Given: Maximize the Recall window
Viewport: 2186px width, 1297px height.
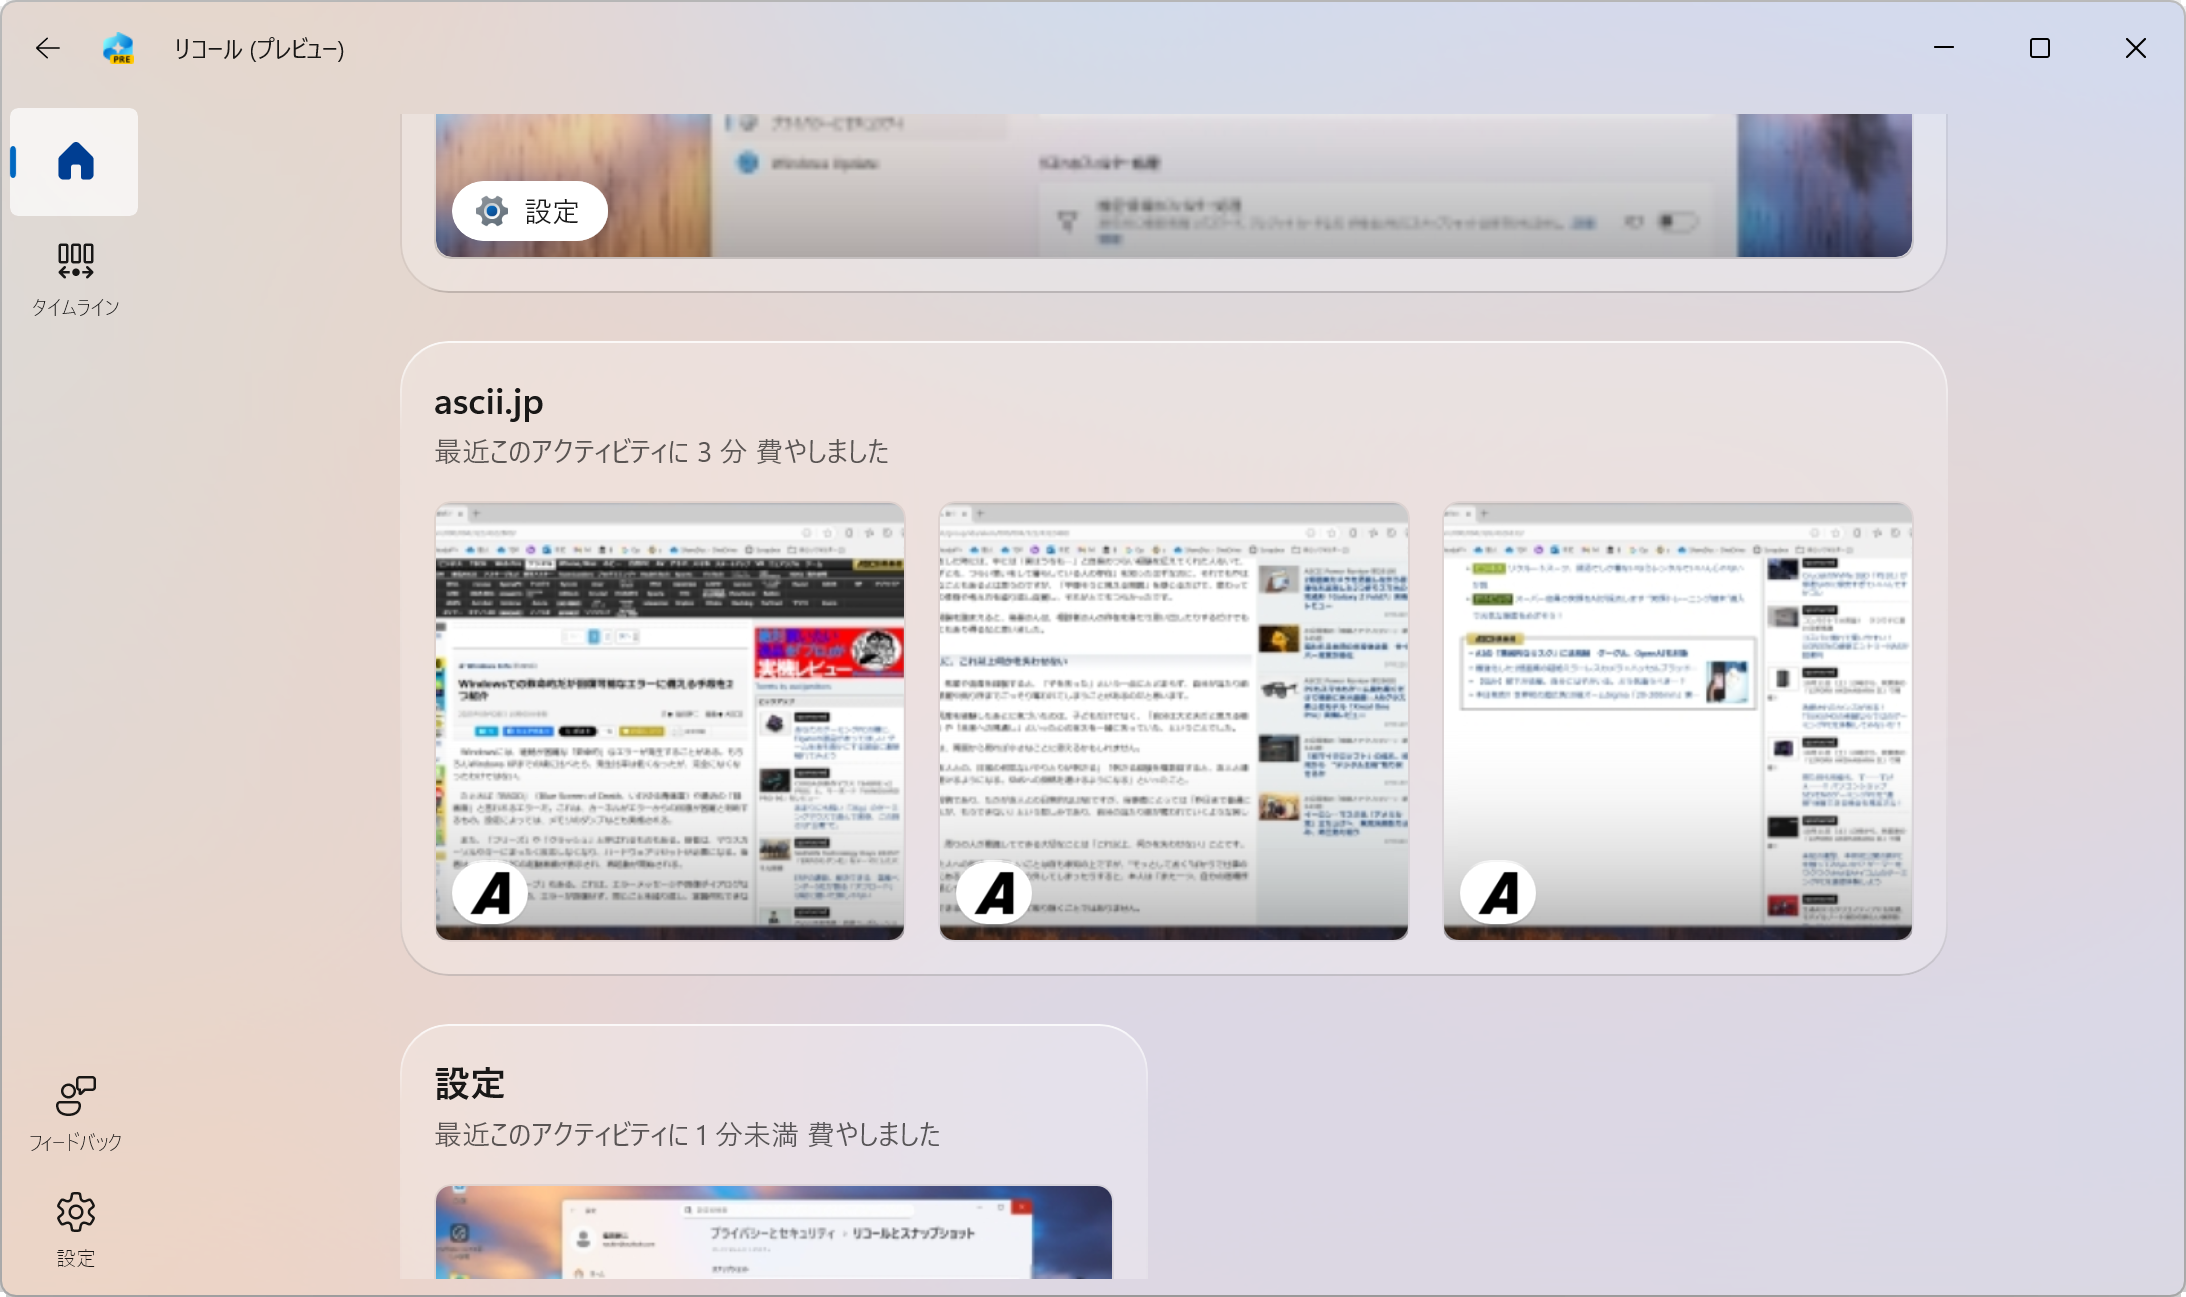Looking at the screenshot, I should 2039,48.
